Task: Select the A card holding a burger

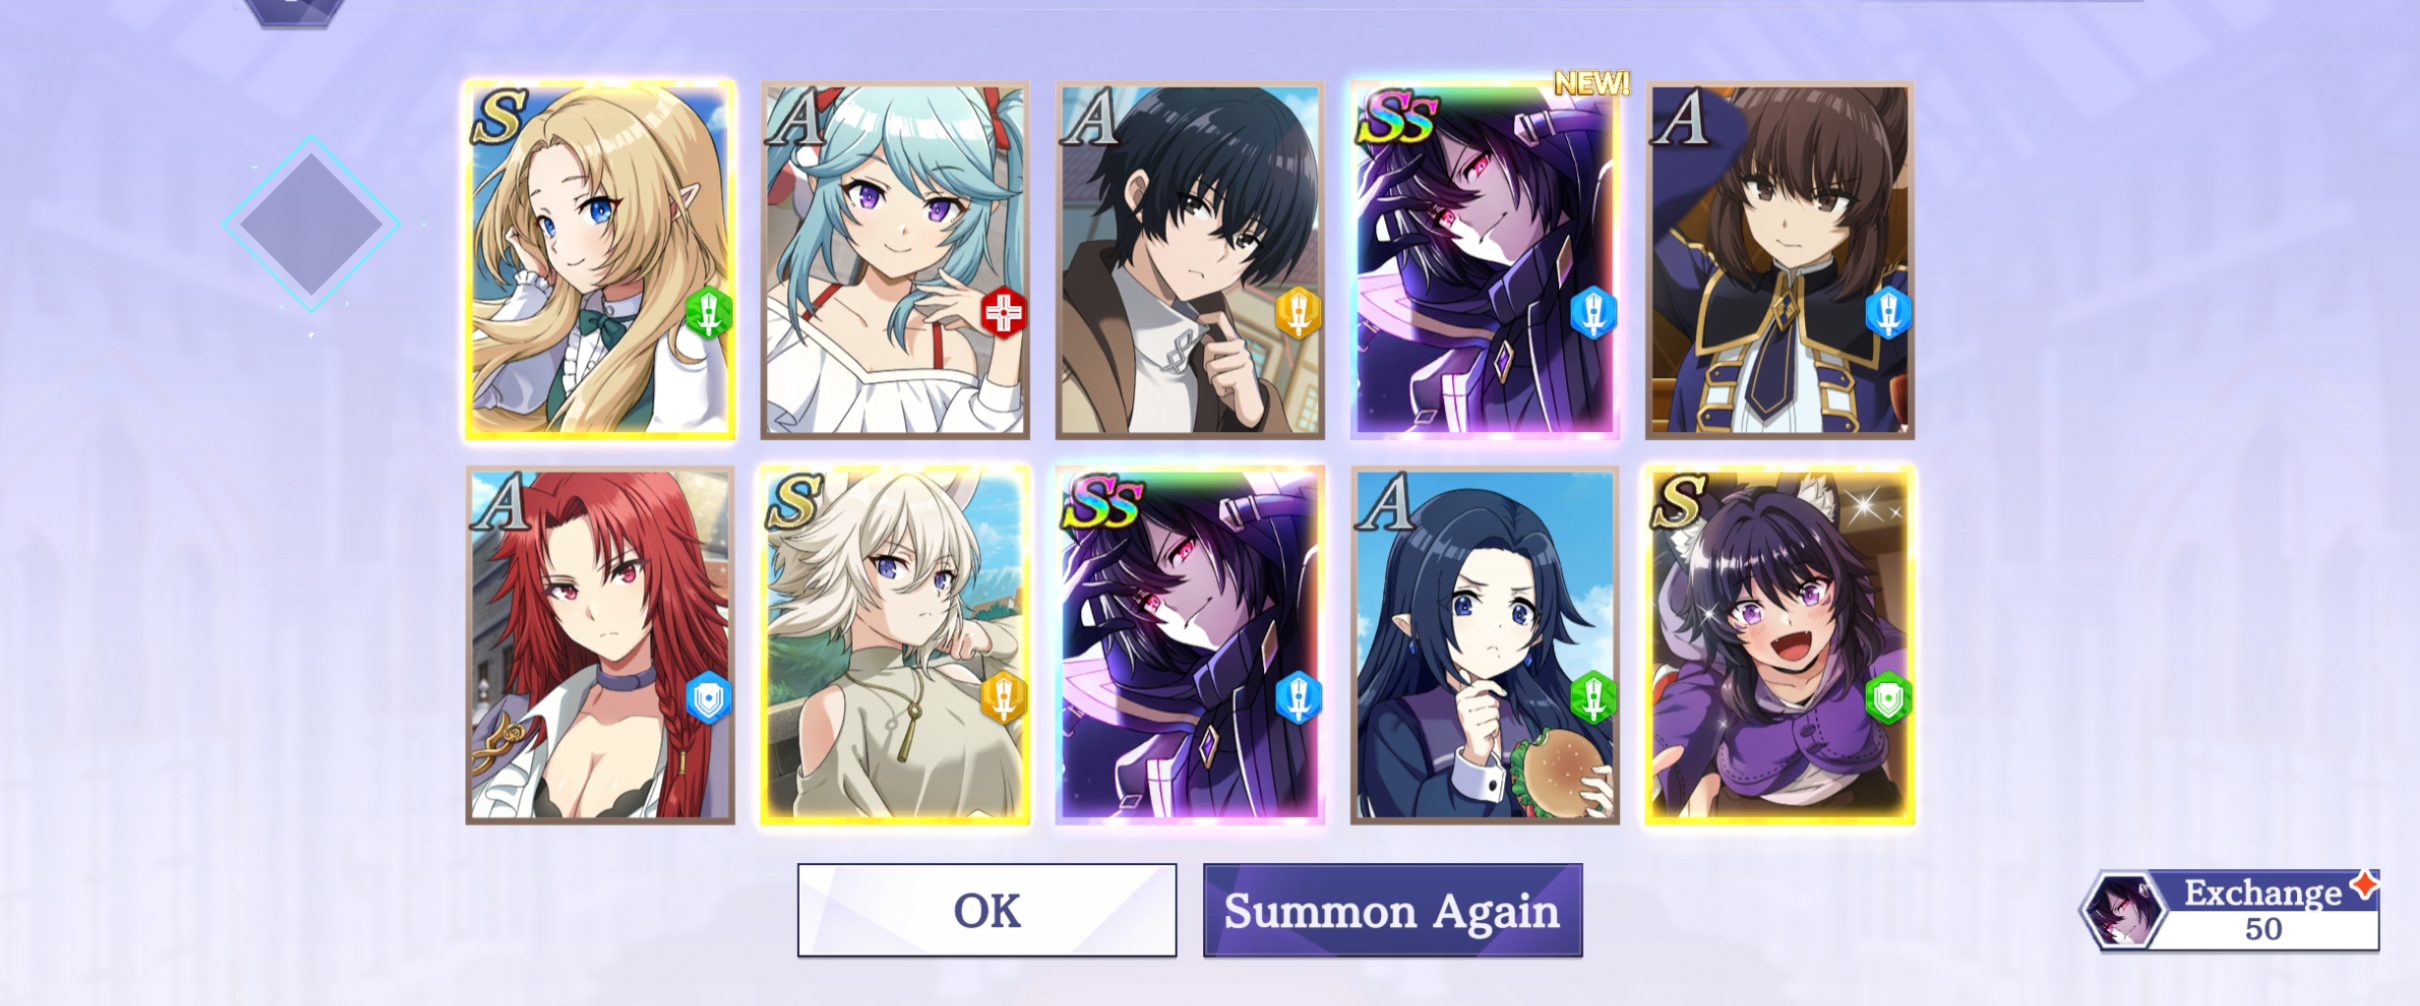Action: [x=1485, y=645]
